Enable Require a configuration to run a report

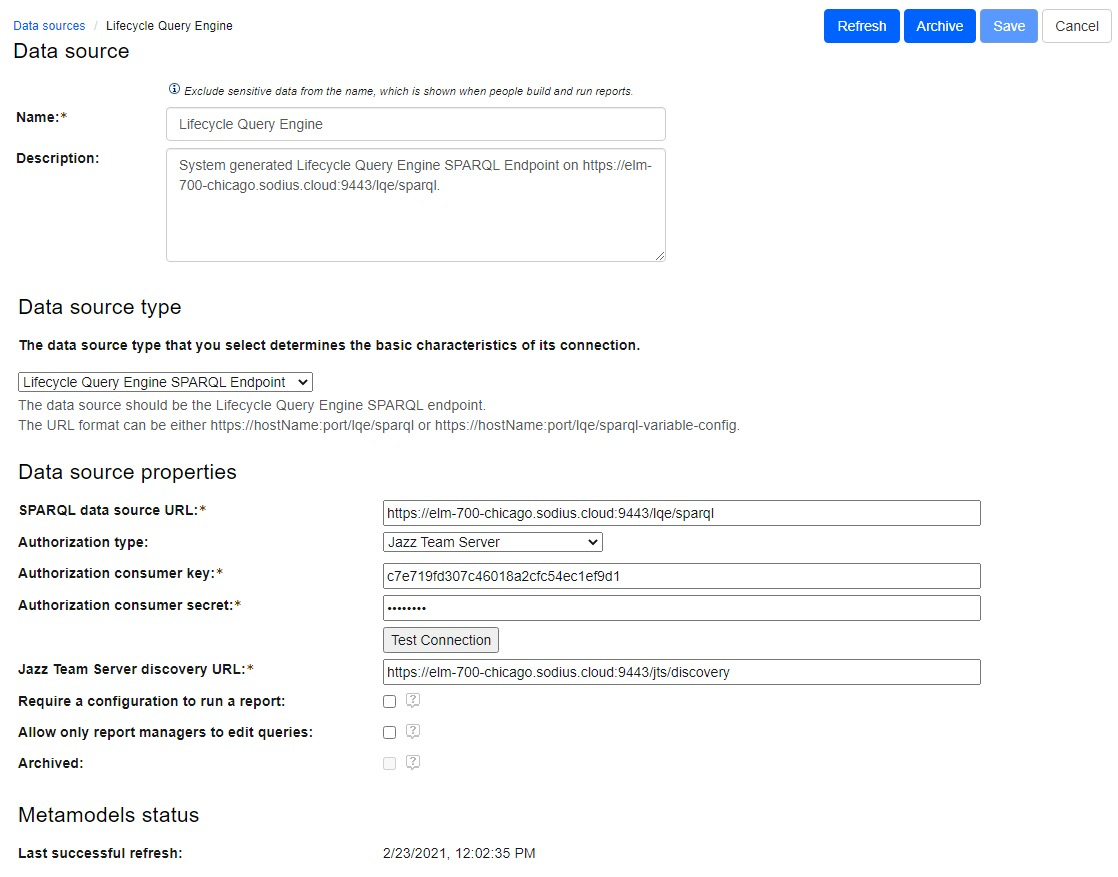pyautogui.click(x=390, y=702)
